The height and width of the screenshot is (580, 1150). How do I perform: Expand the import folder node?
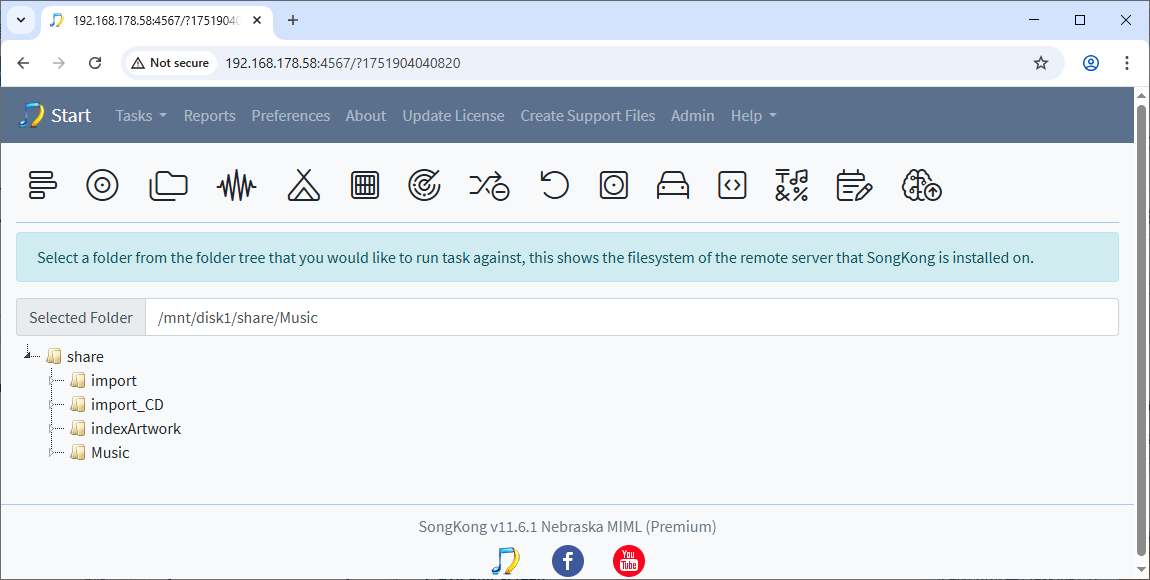coord(51,381)
